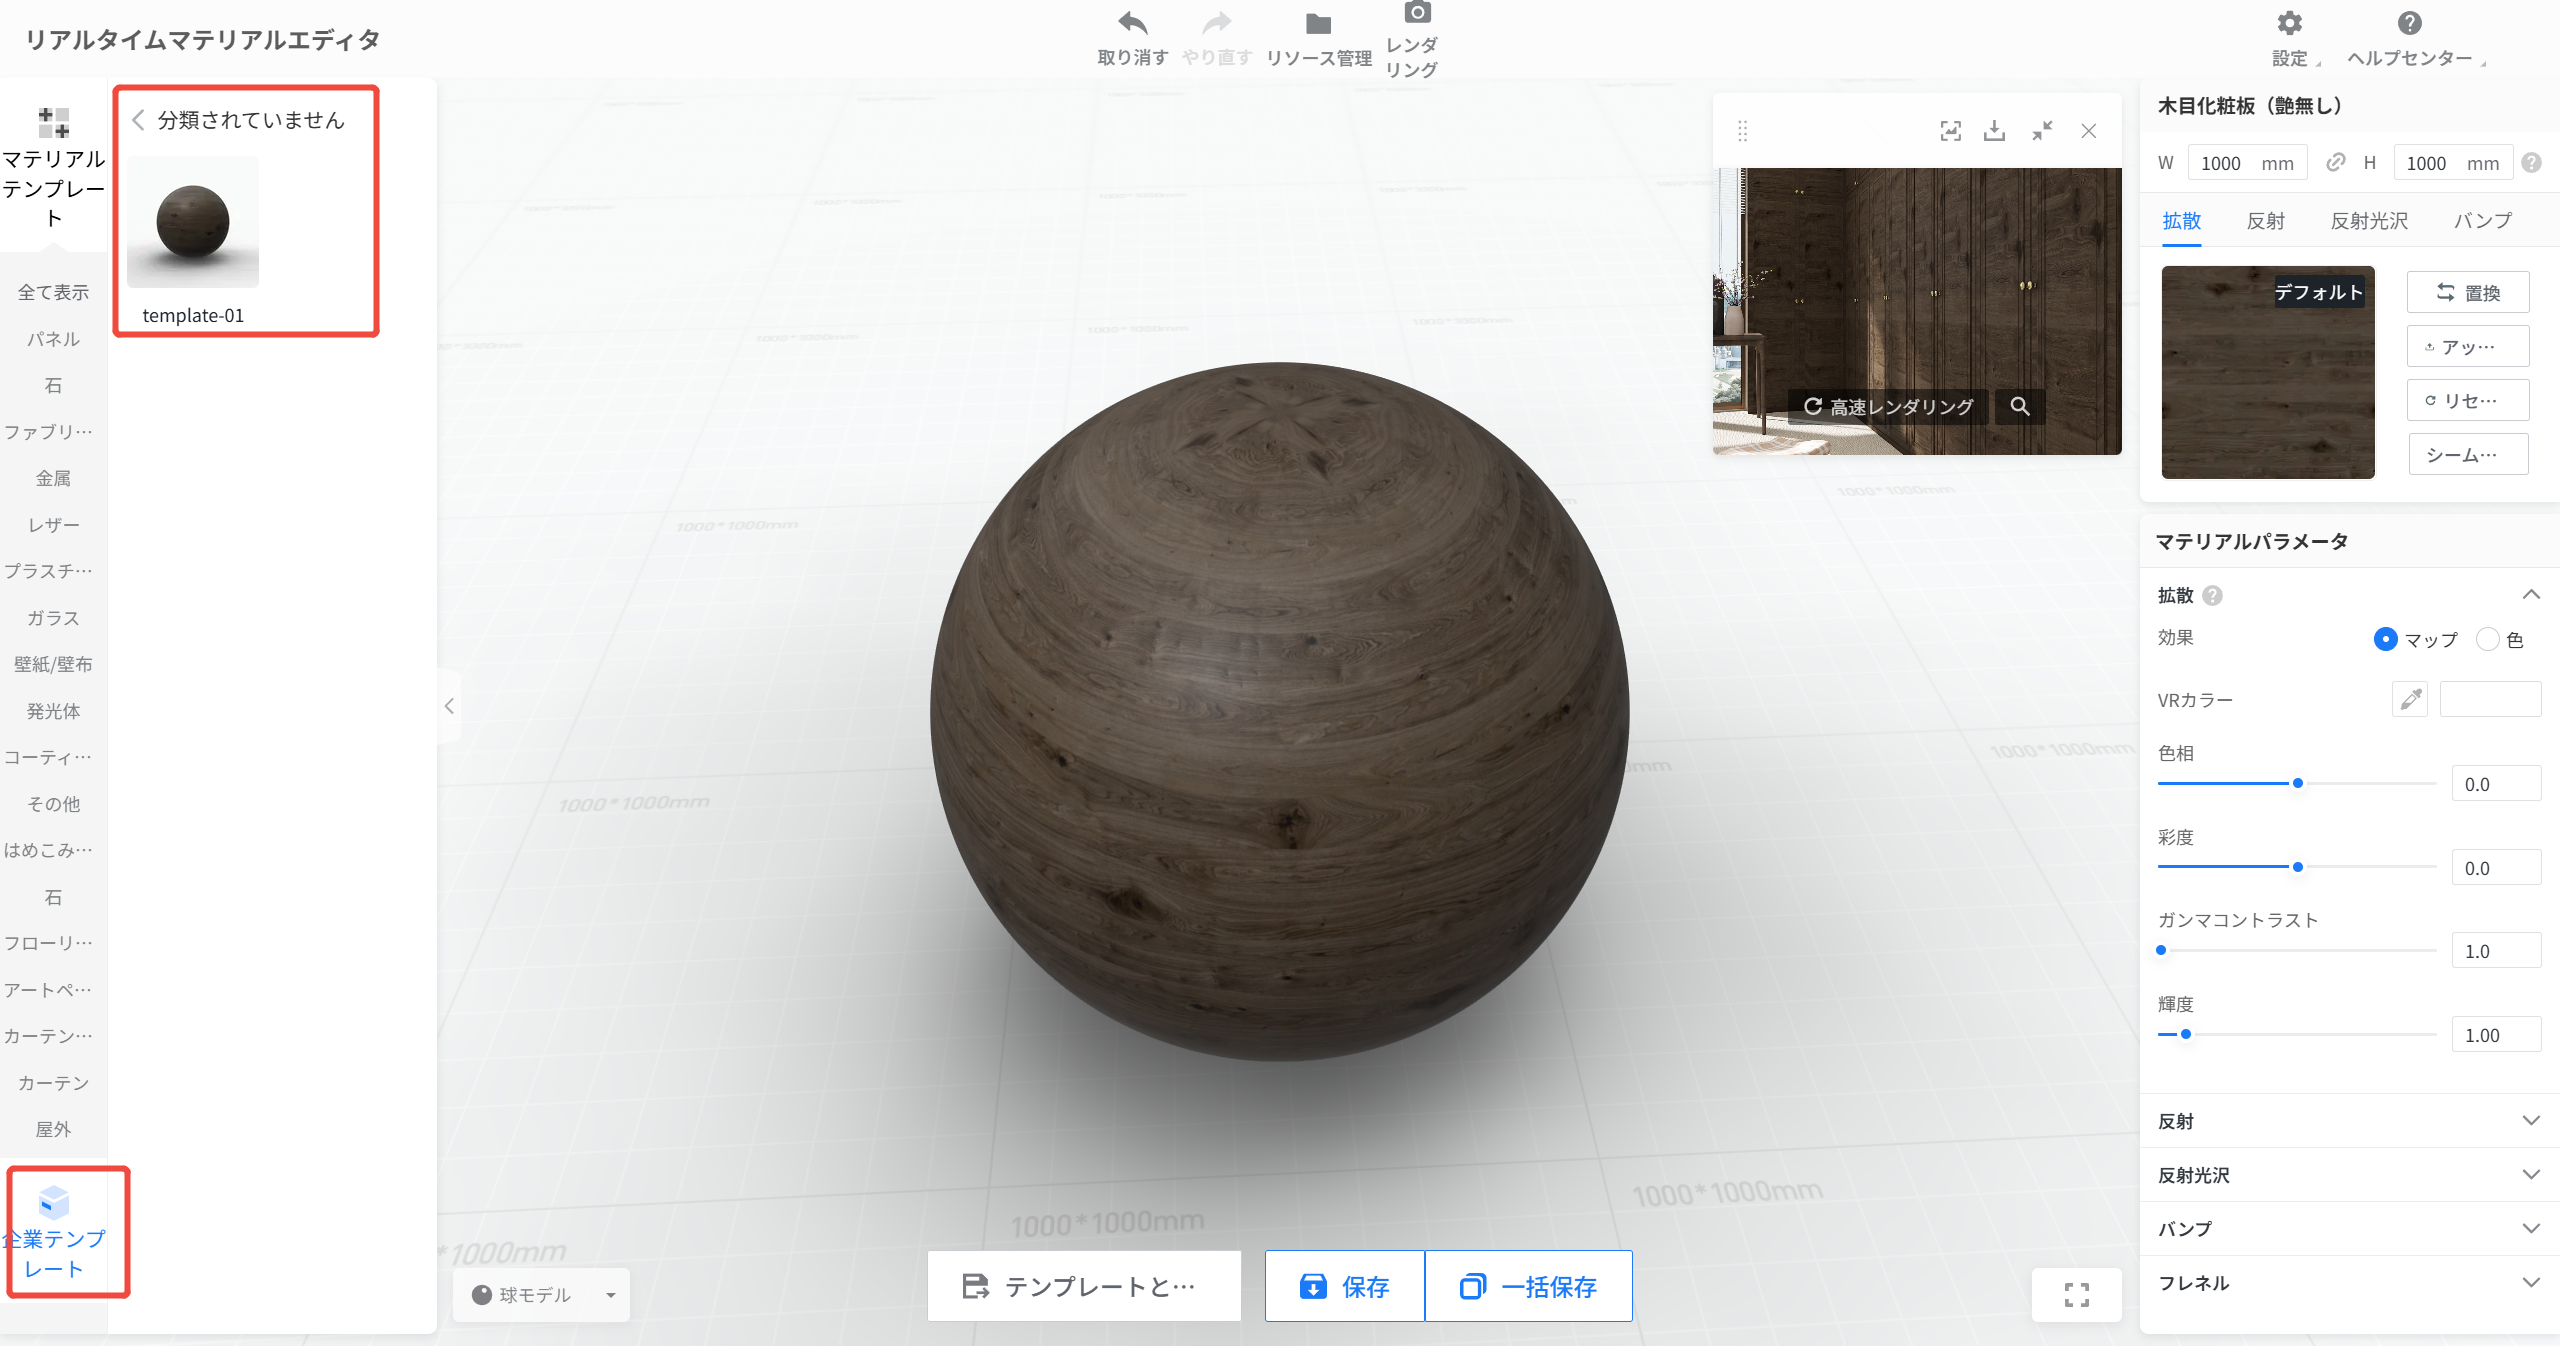Click the デフォルト texture thumbnail
Image resolution: width=2560 pixels, height=1346 pixels.
point(2268,372)
